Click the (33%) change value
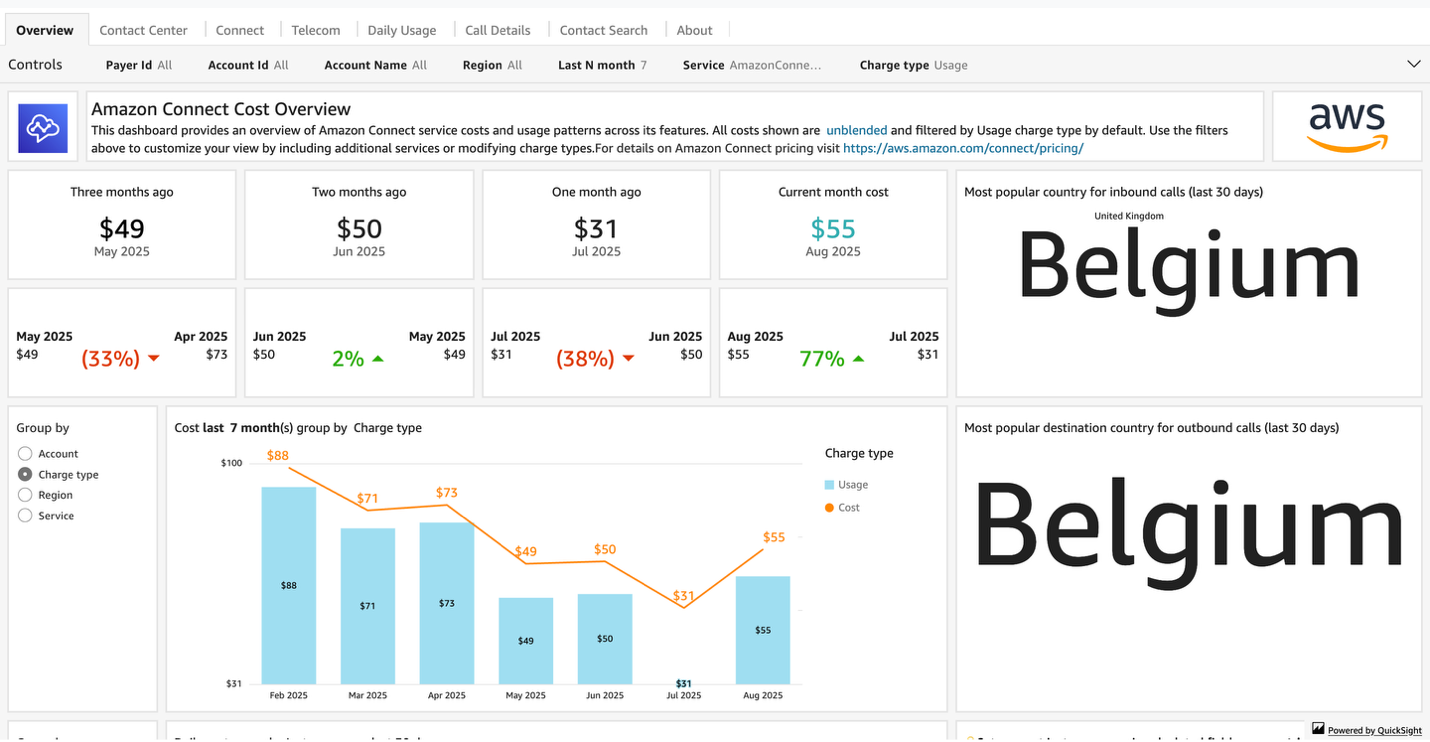 point(110,358)
